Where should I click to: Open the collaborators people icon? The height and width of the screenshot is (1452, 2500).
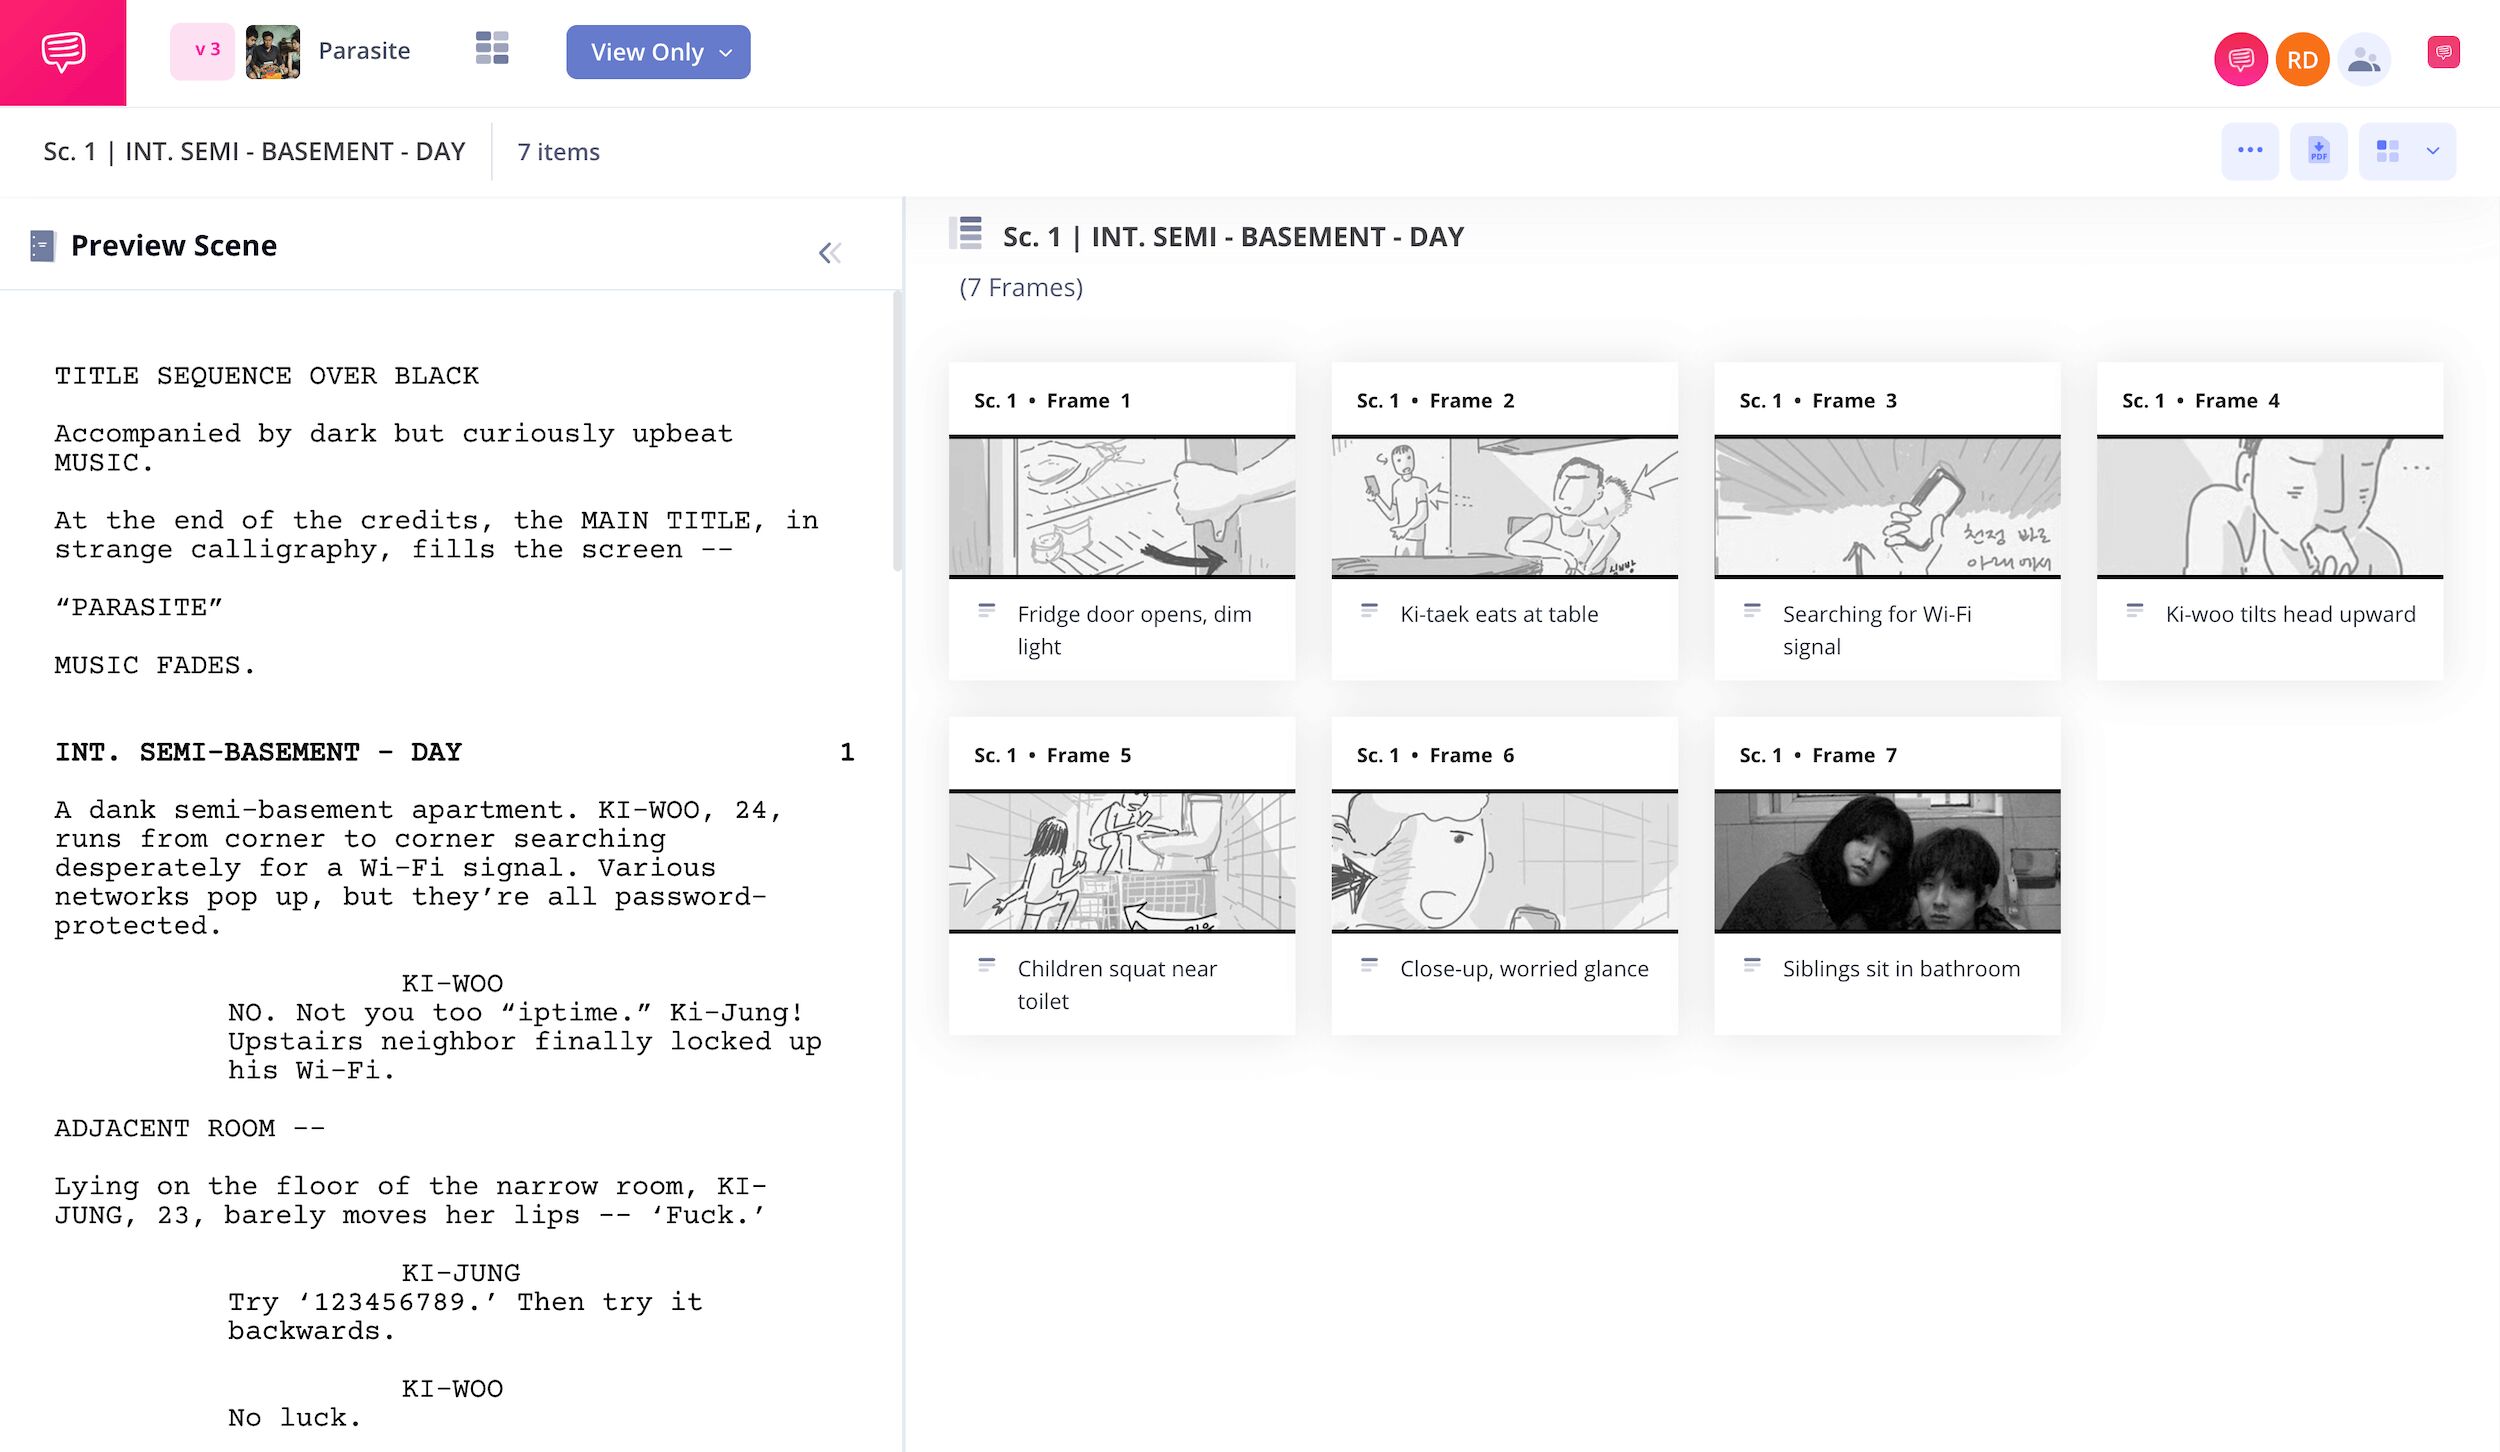click(x=2363, y=60)
